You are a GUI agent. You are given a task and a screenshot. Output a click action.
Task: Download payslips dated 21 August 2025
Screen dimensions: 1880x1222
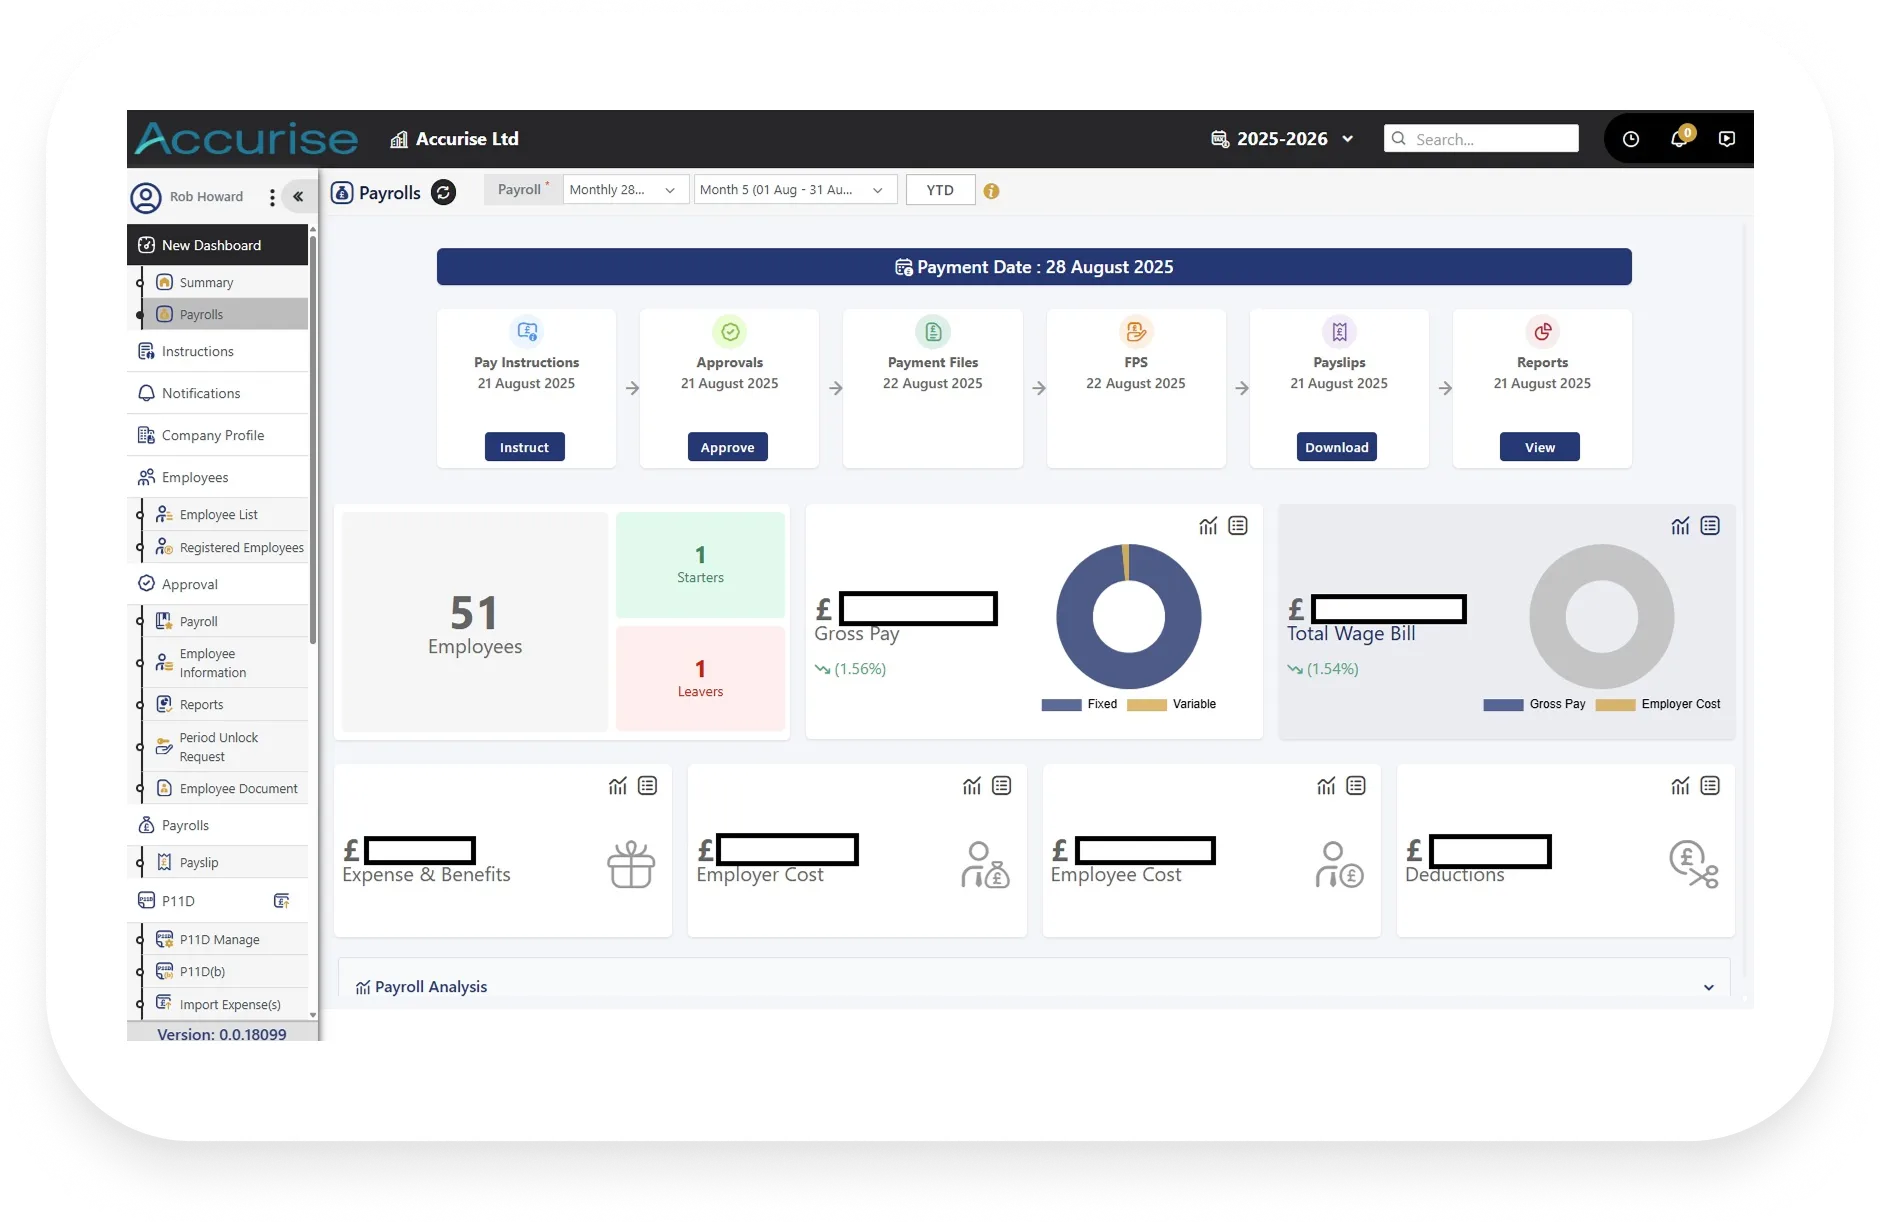tap(1337, 447)
